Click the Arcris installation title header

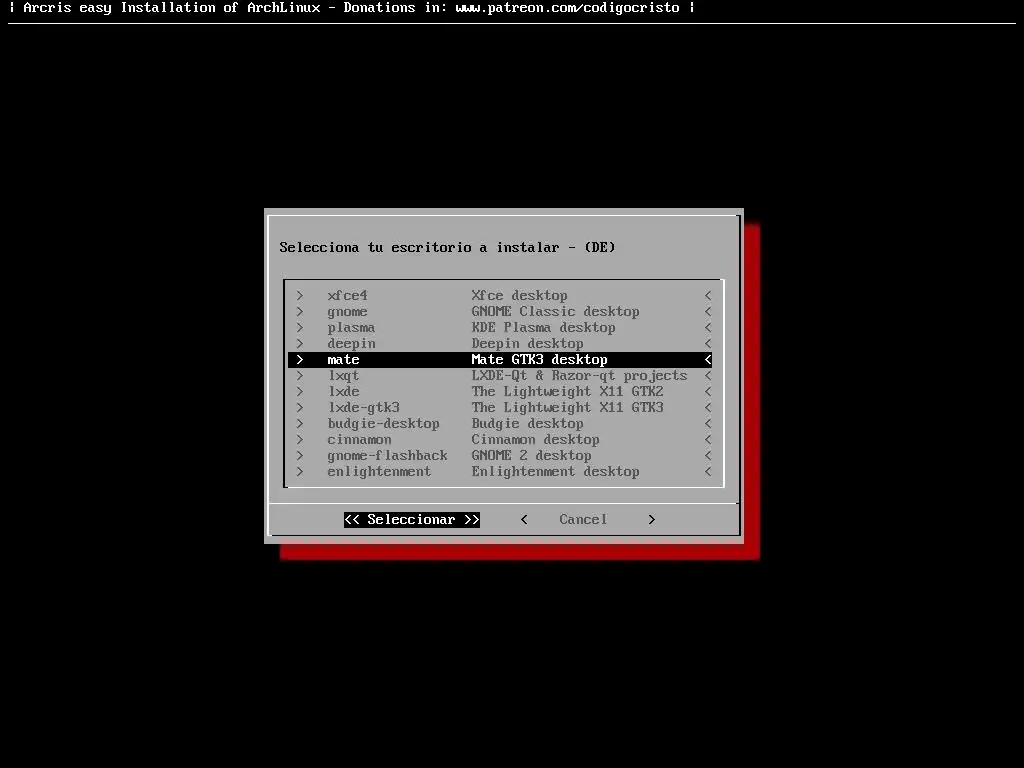(x=352, y=8)
